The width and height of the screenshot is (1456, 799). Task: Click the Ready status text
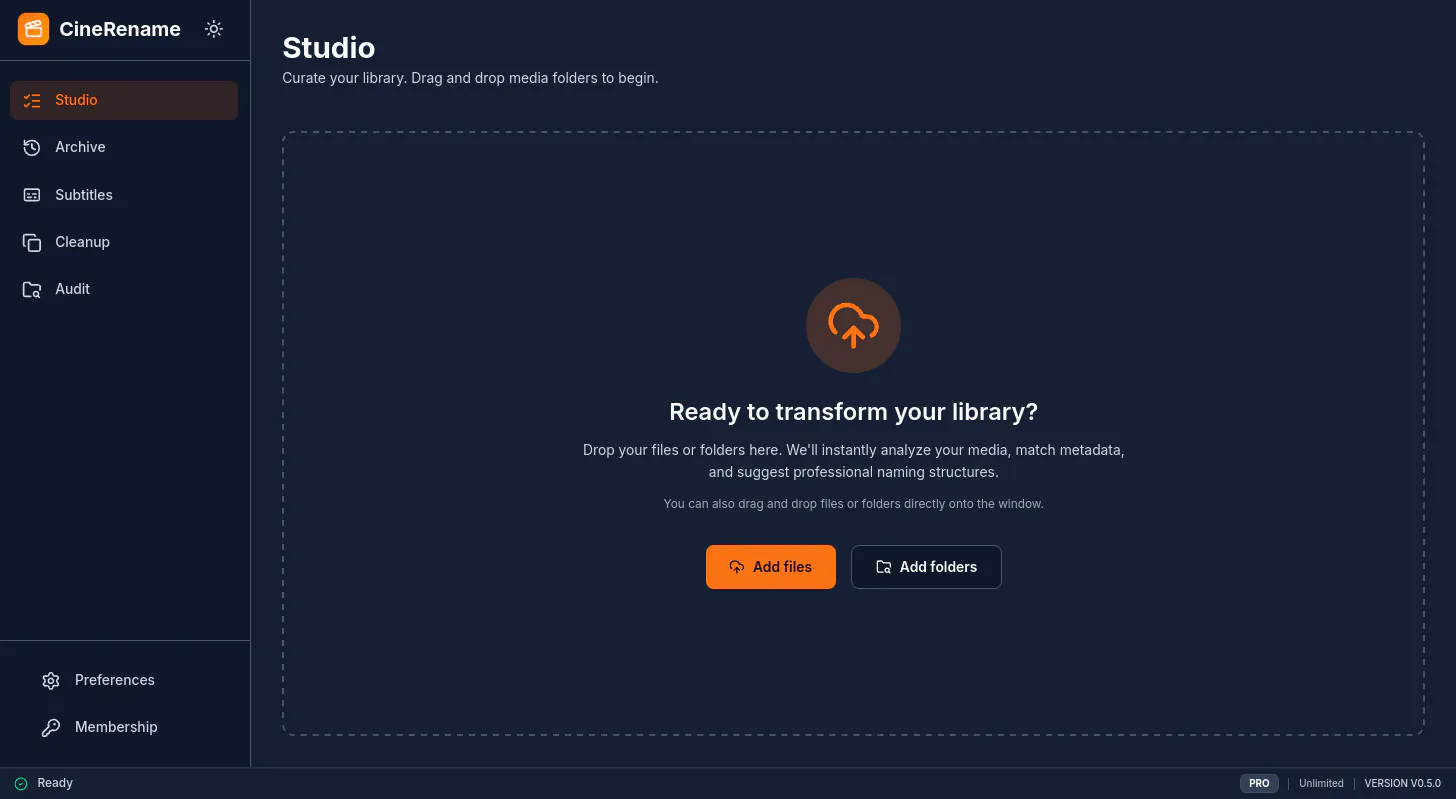[x=55, y=783]
